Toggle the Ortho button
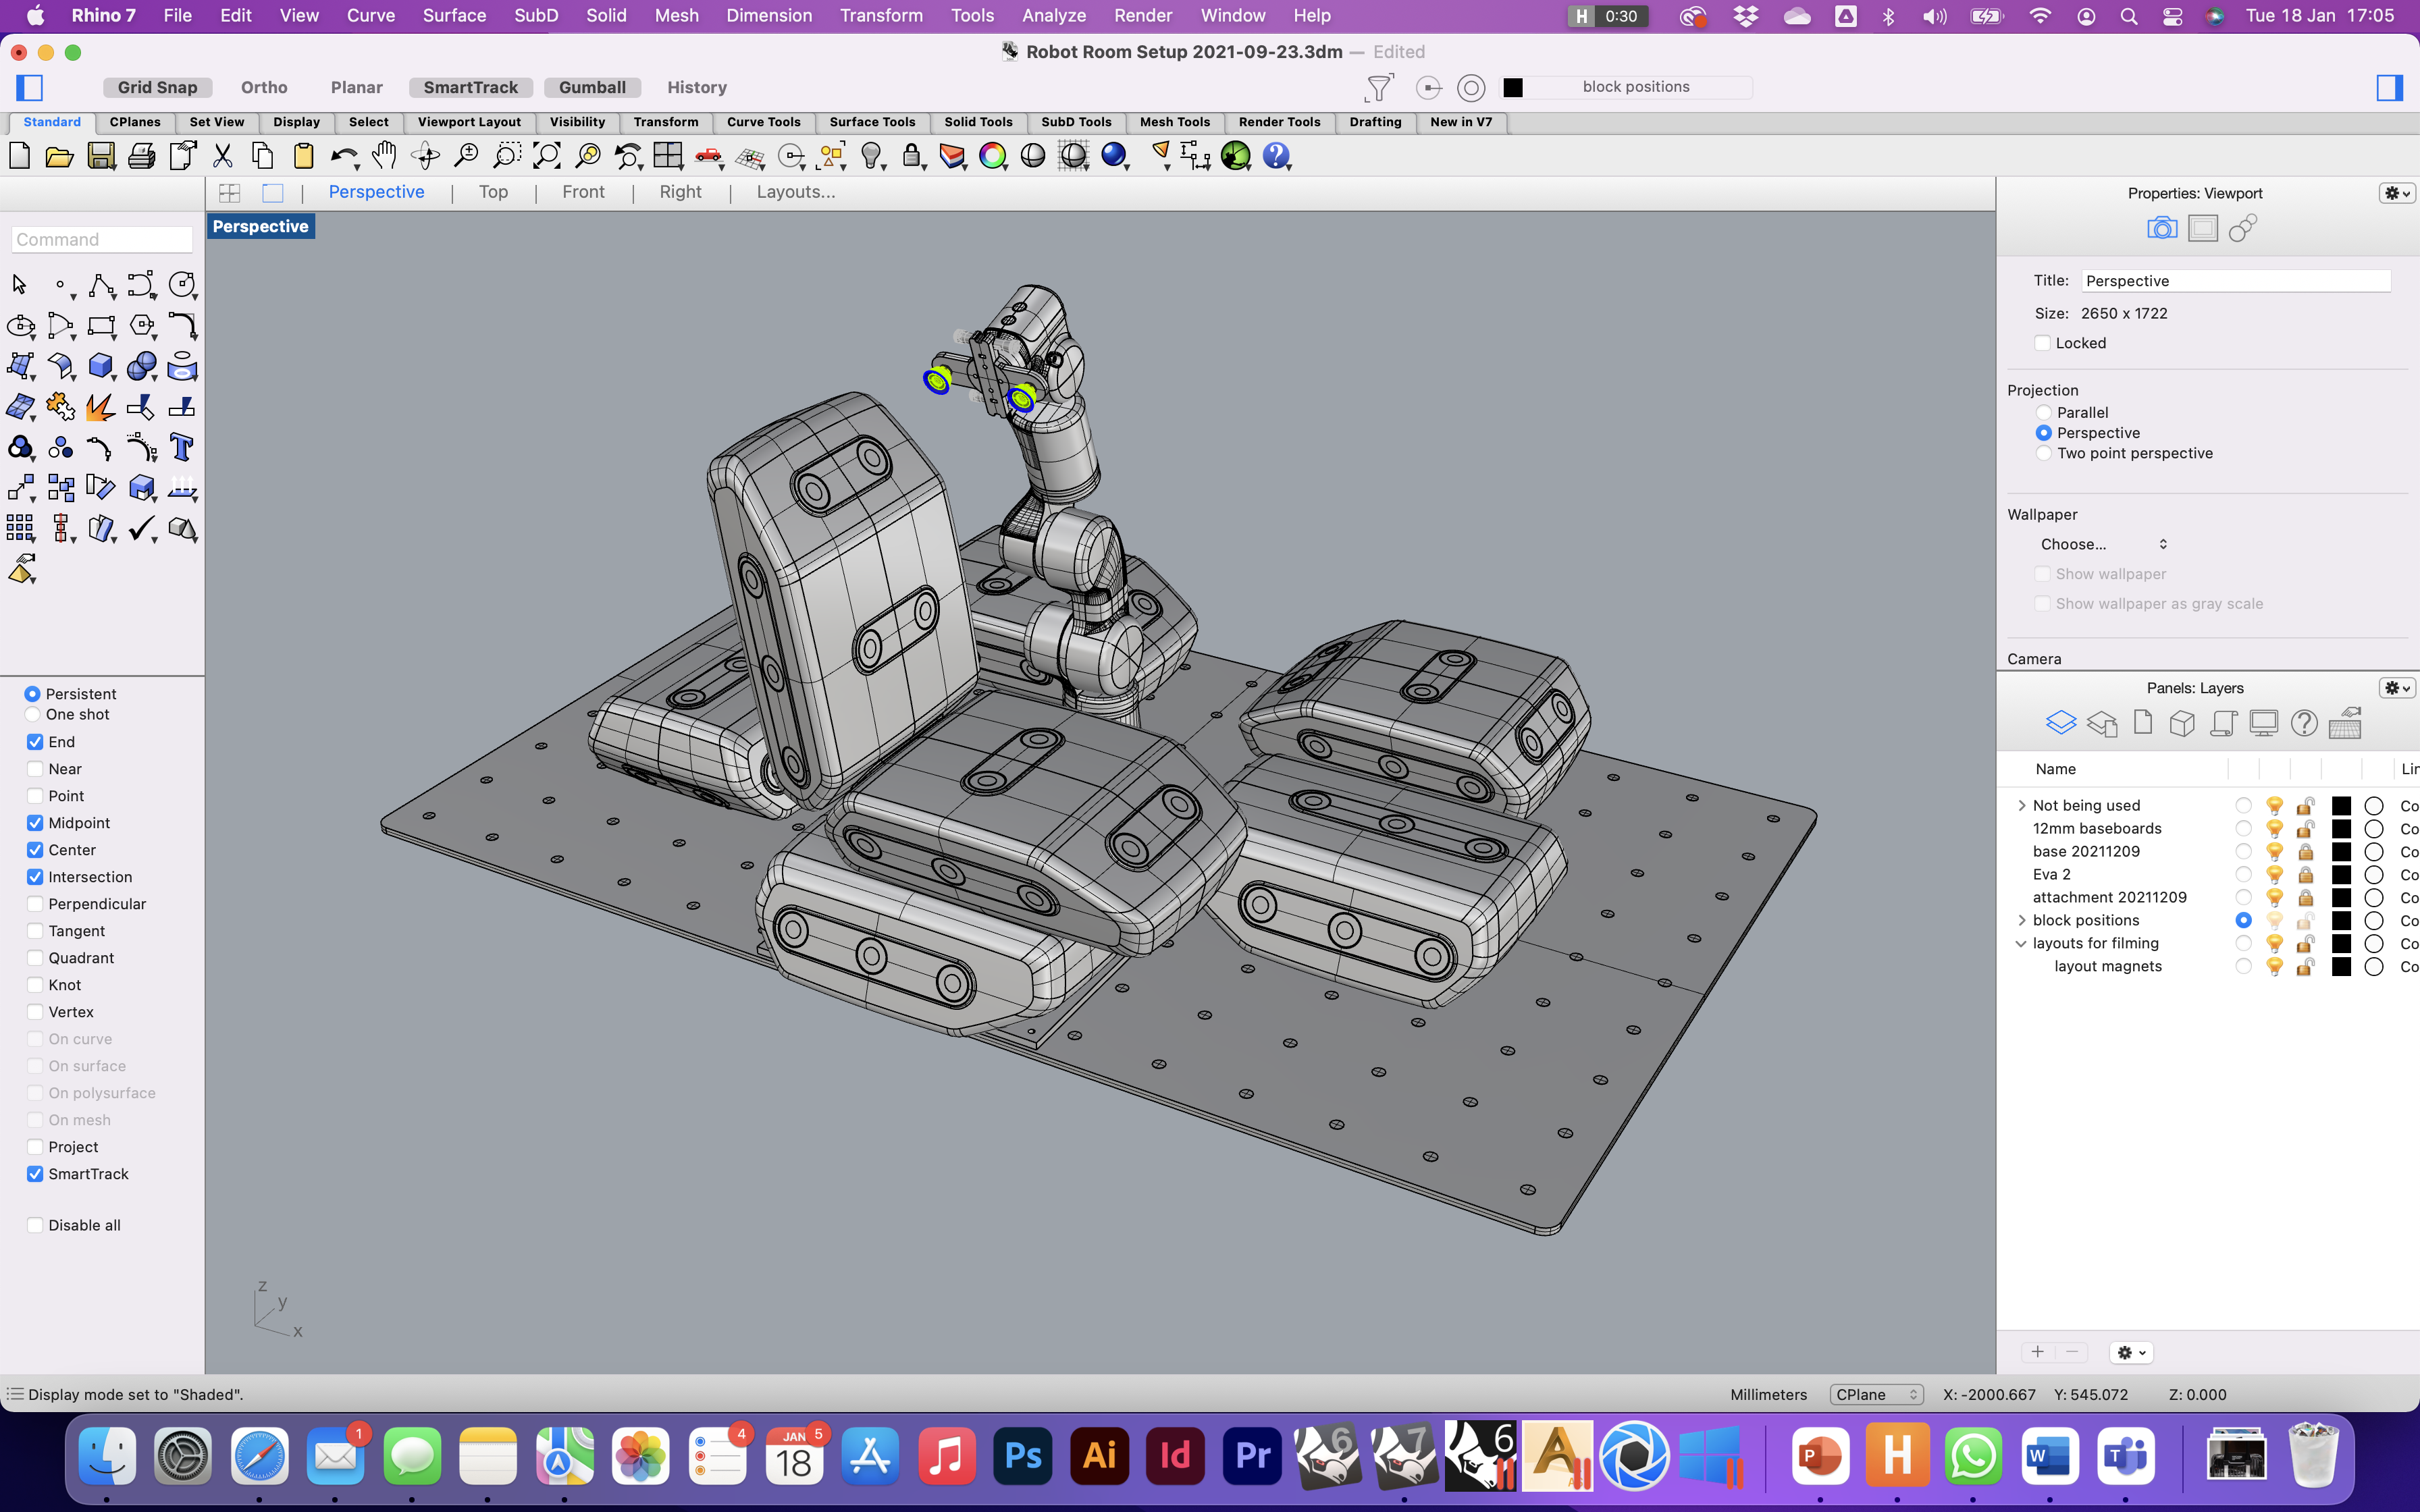Image resolution: width=2420 pixels, height=1512 pixels. point(264,88)
